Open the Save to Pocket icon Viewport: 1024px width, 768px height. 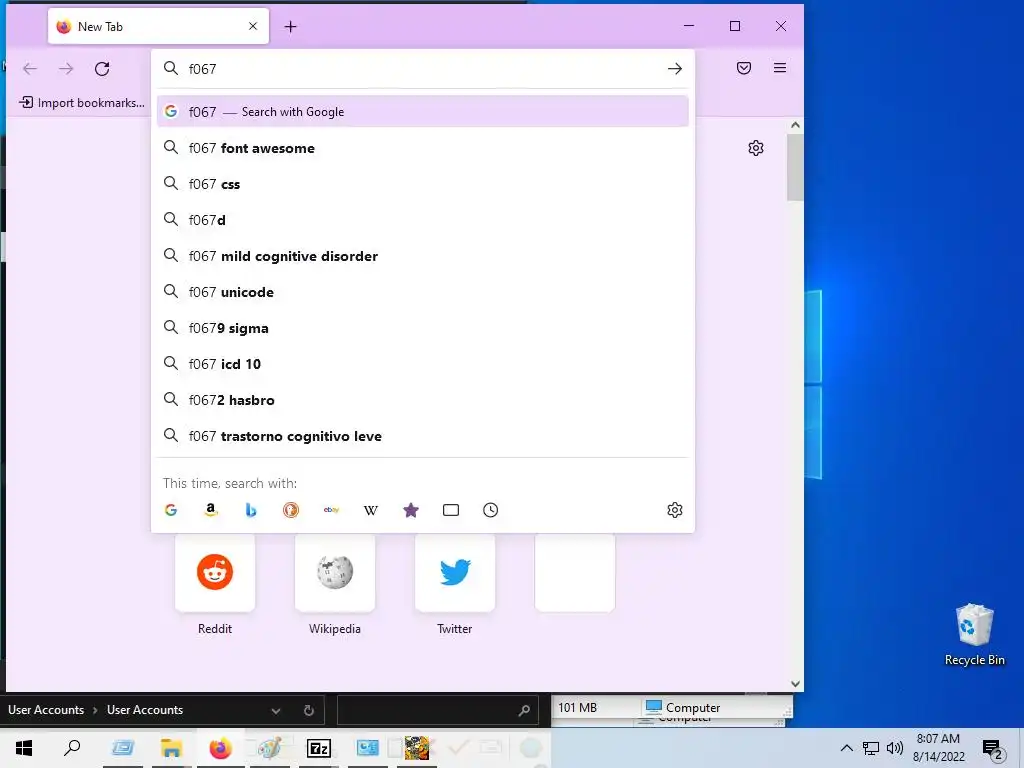[x=744, y=68]
